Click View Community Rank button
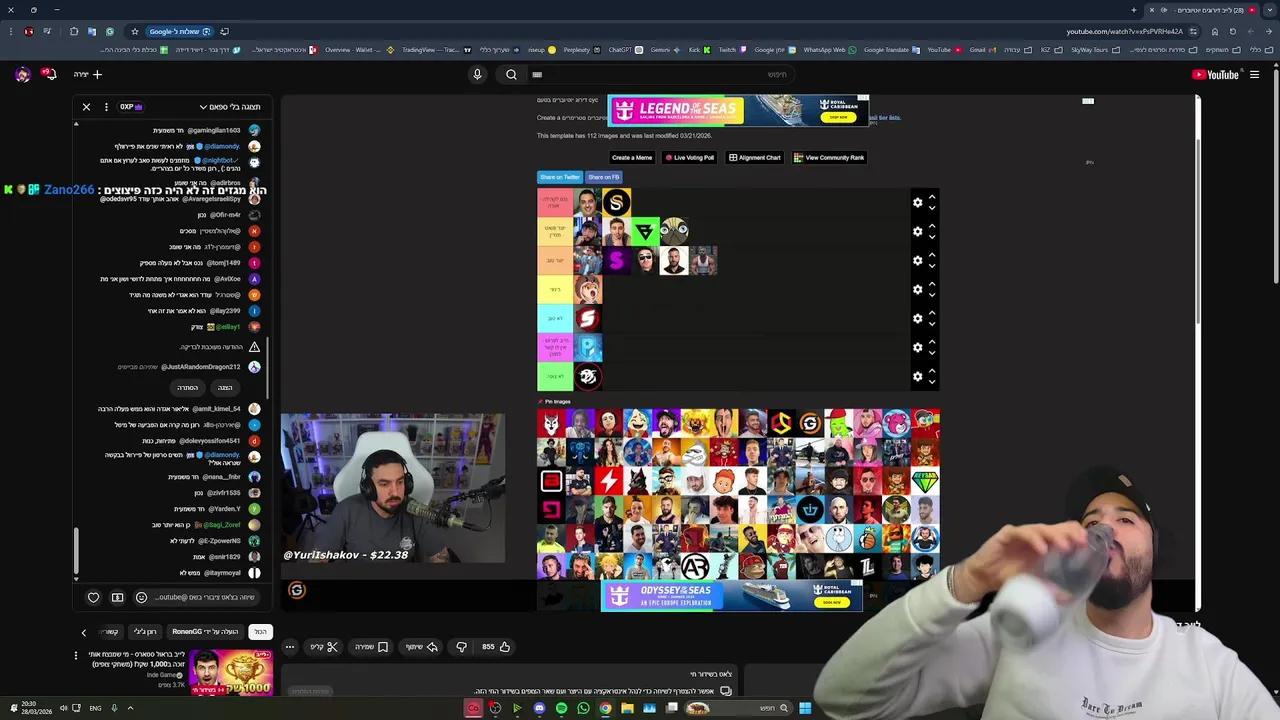1280x720 pixels. coord(829,157)
